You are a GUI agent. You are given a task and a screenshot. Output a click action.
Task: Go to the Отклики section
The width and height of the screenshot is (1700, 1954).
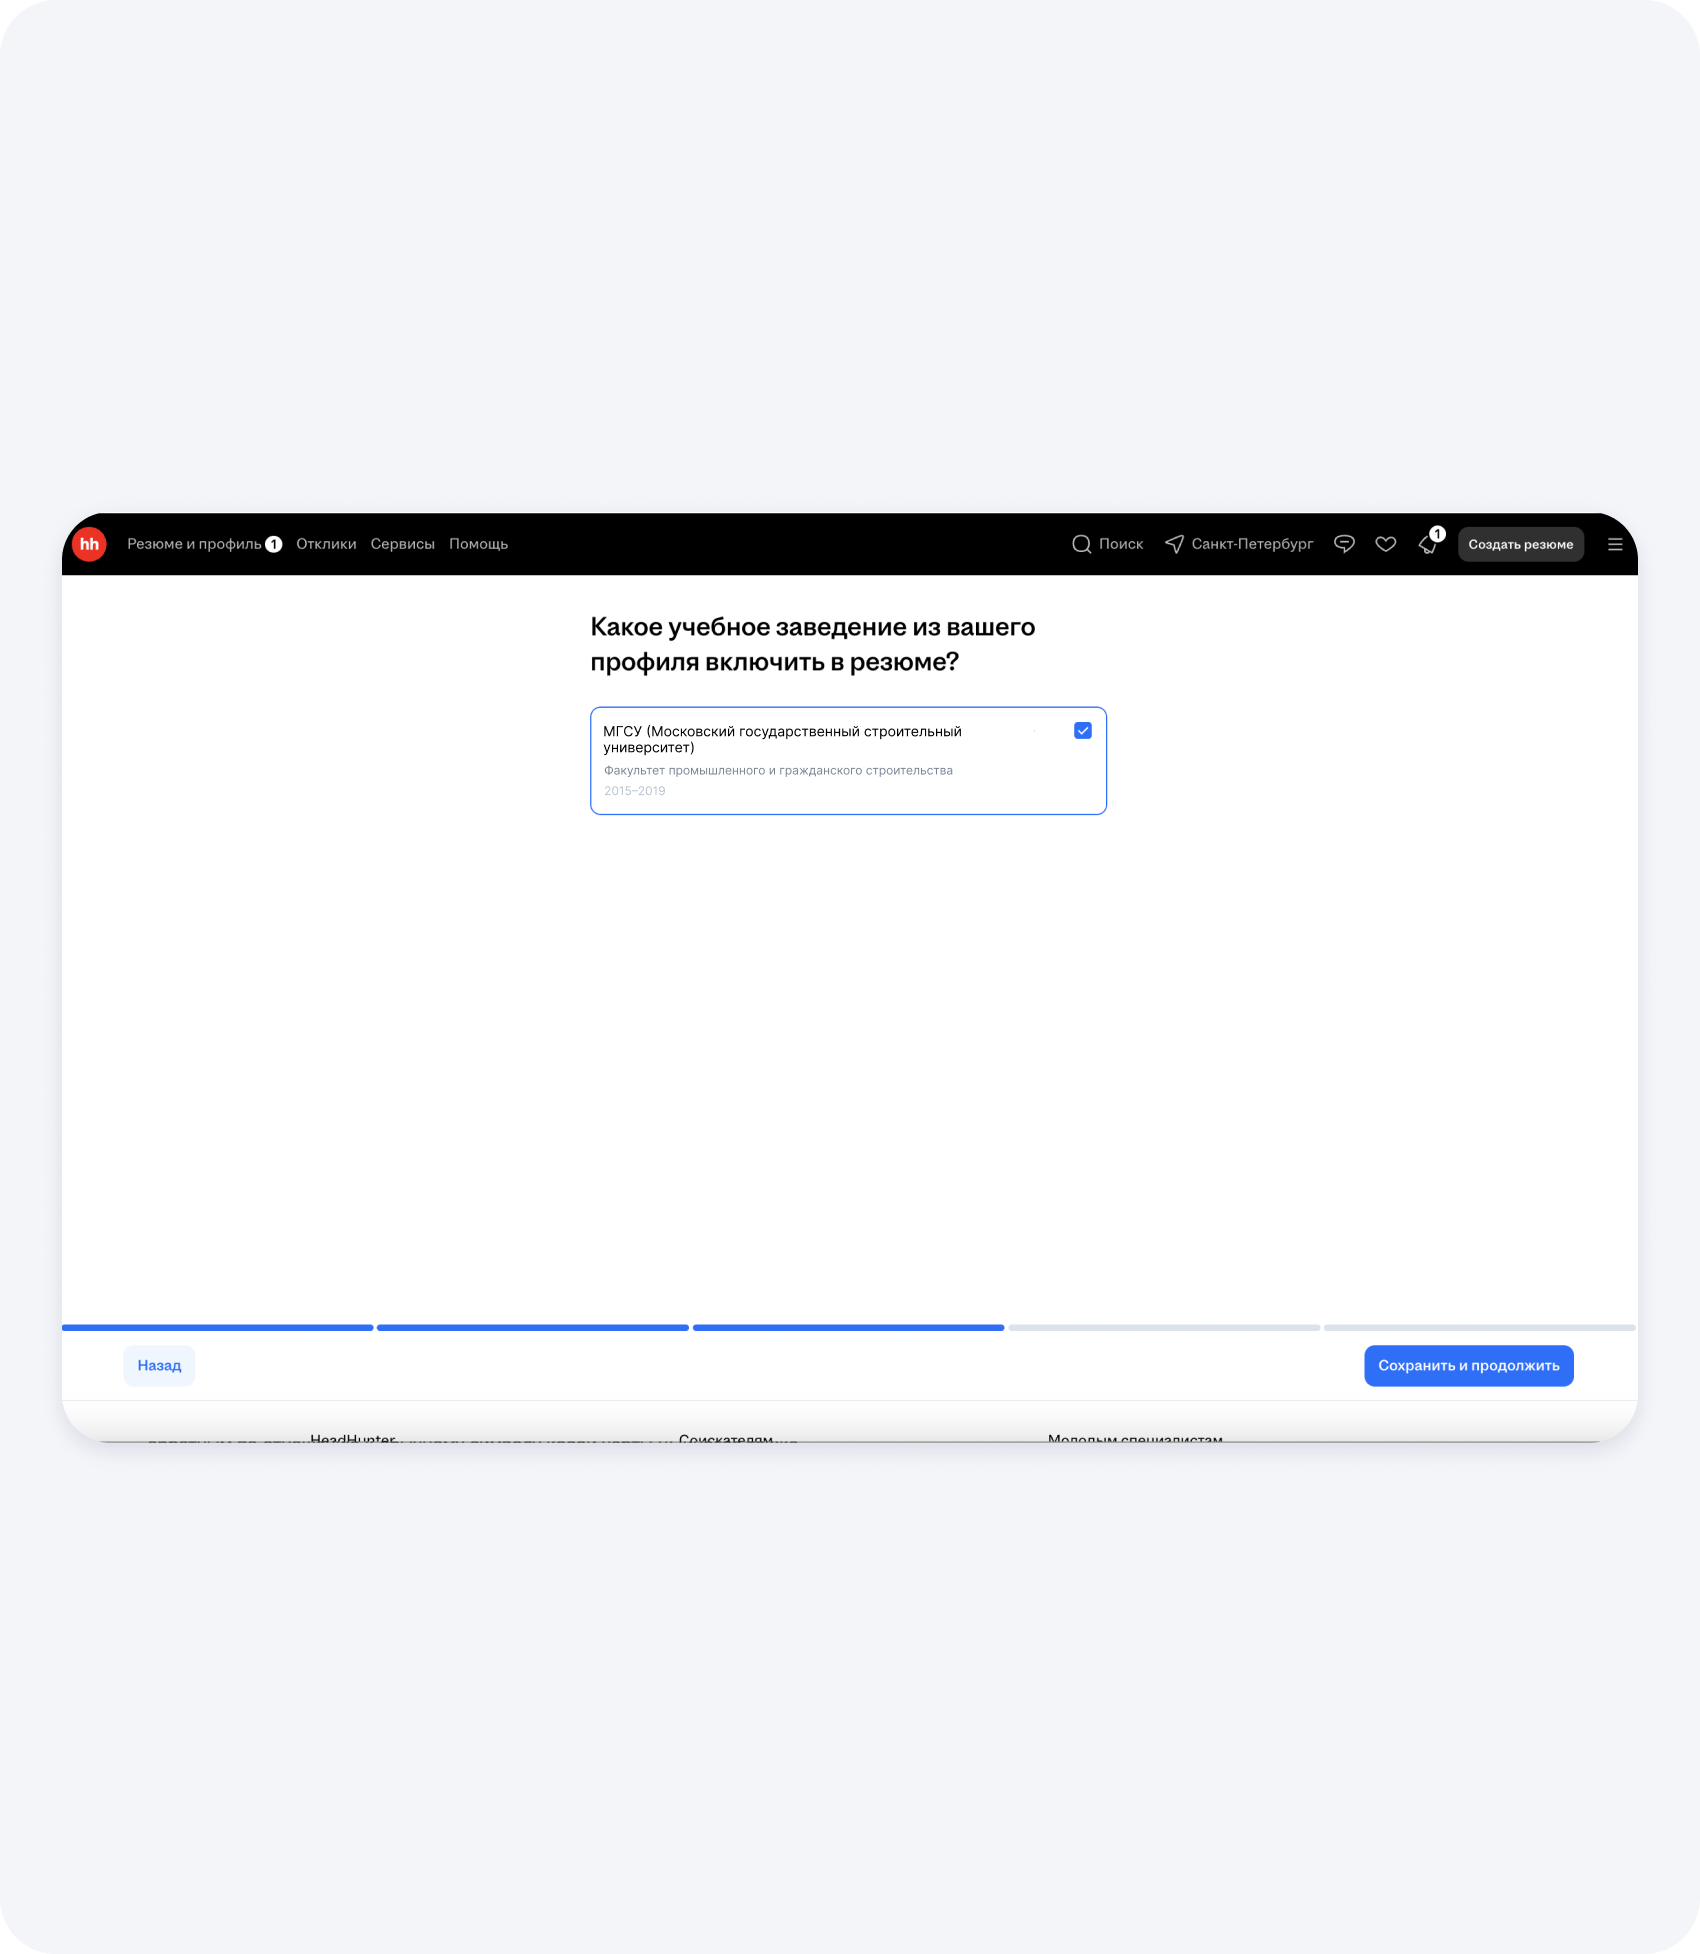point(326,544)
